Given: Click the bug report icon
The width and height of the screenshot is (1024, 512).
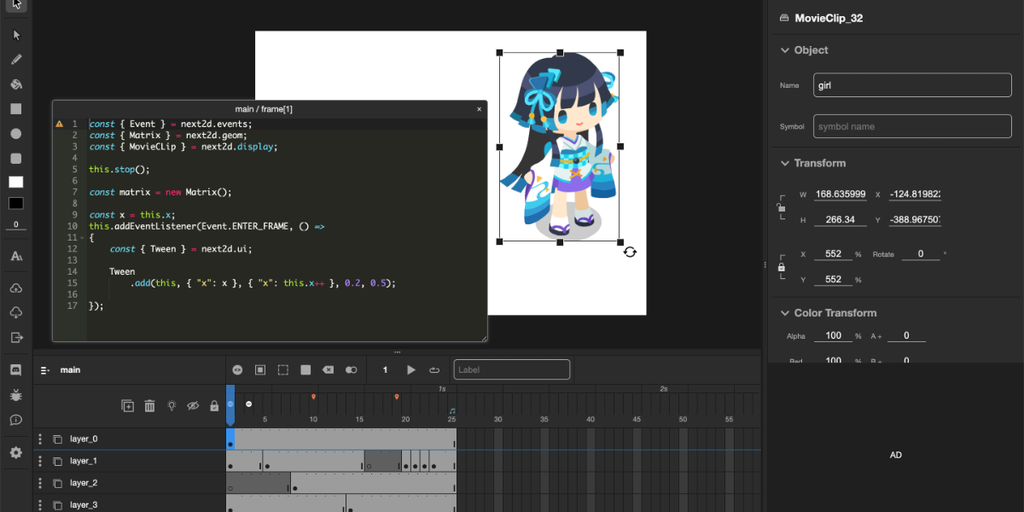Looking at the screenshot, I should pyautogui.click(x=16, y=395).
